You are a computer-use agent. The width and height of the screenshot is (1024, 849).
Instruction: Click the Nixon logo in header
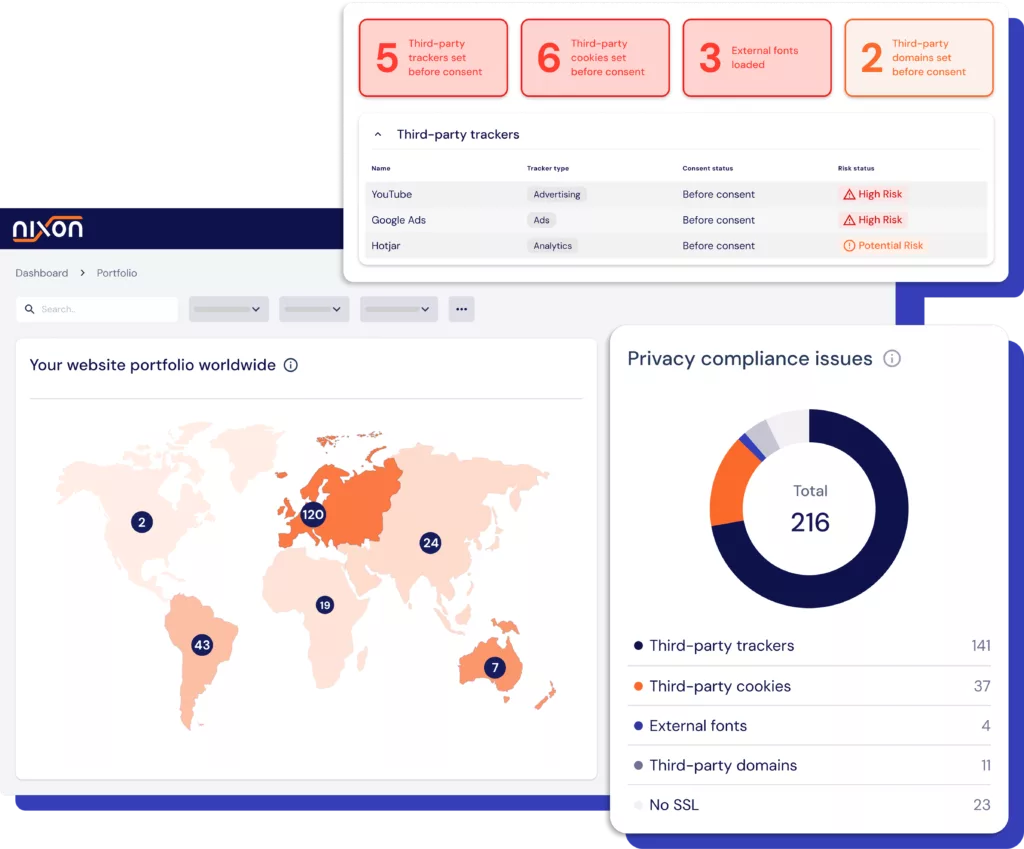[47, 229]
